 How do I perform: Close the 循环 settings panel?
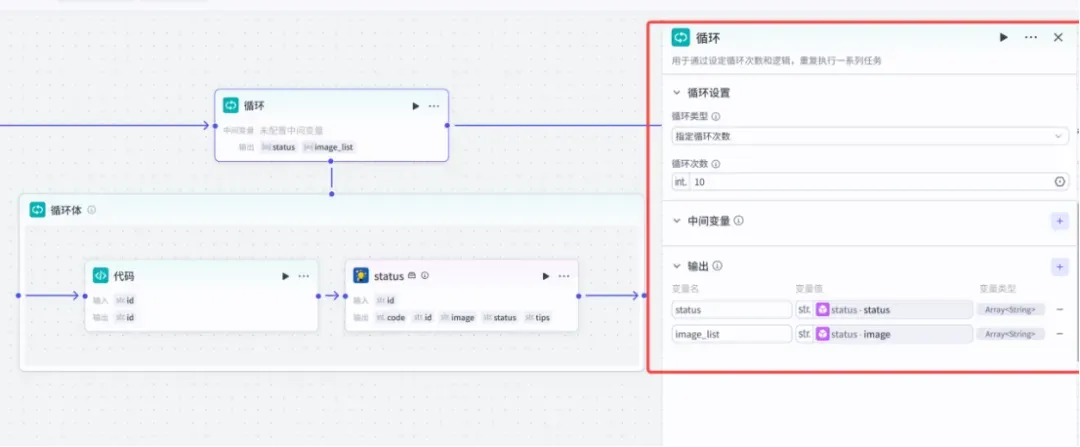[x=1058, y=37]
